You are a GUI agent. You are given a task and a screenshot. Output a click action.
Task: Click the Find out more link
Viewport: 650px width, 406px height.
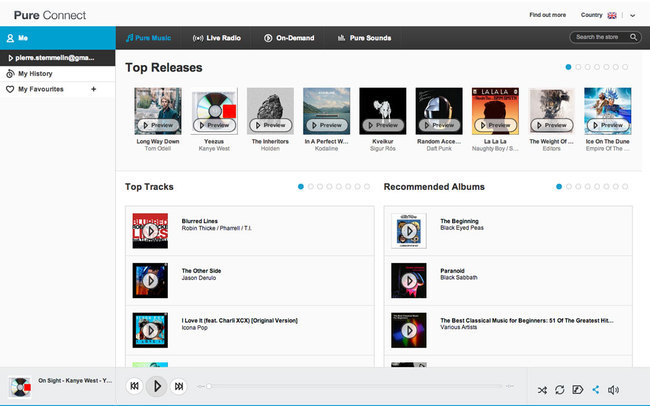[x=547, y=15]
